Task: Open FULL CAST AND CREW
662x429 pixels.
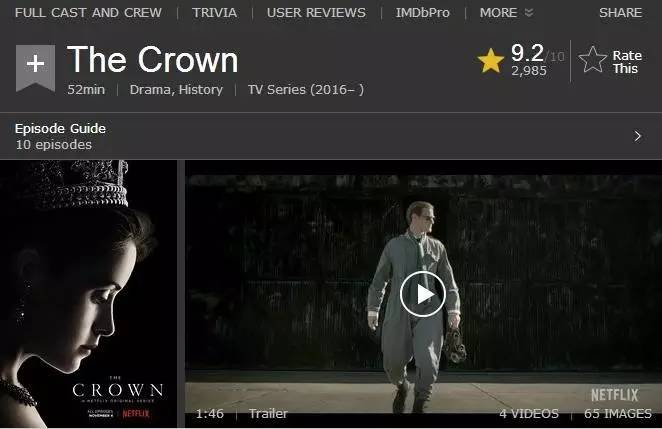Action: [x=88, y=13]
